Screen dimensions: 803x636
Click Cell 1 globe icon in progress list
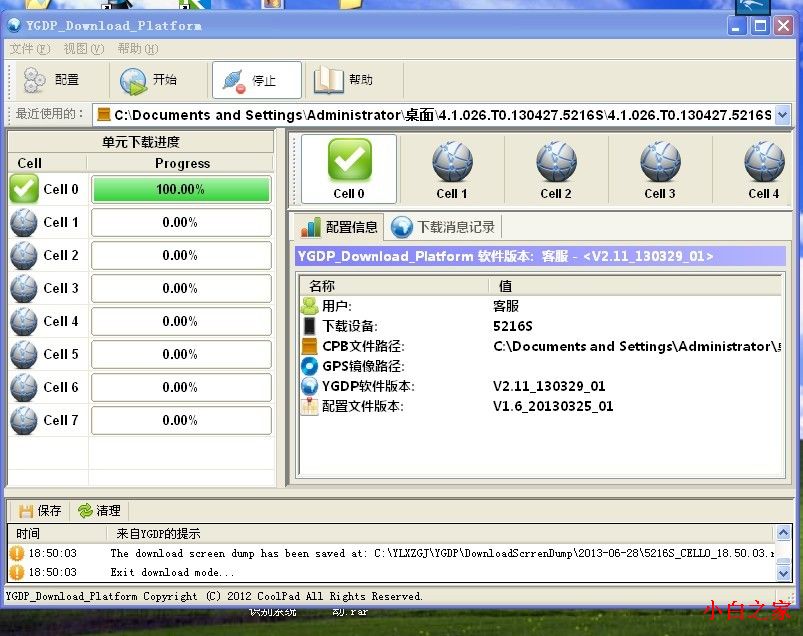pyautogui.click(x=24, y=222)
